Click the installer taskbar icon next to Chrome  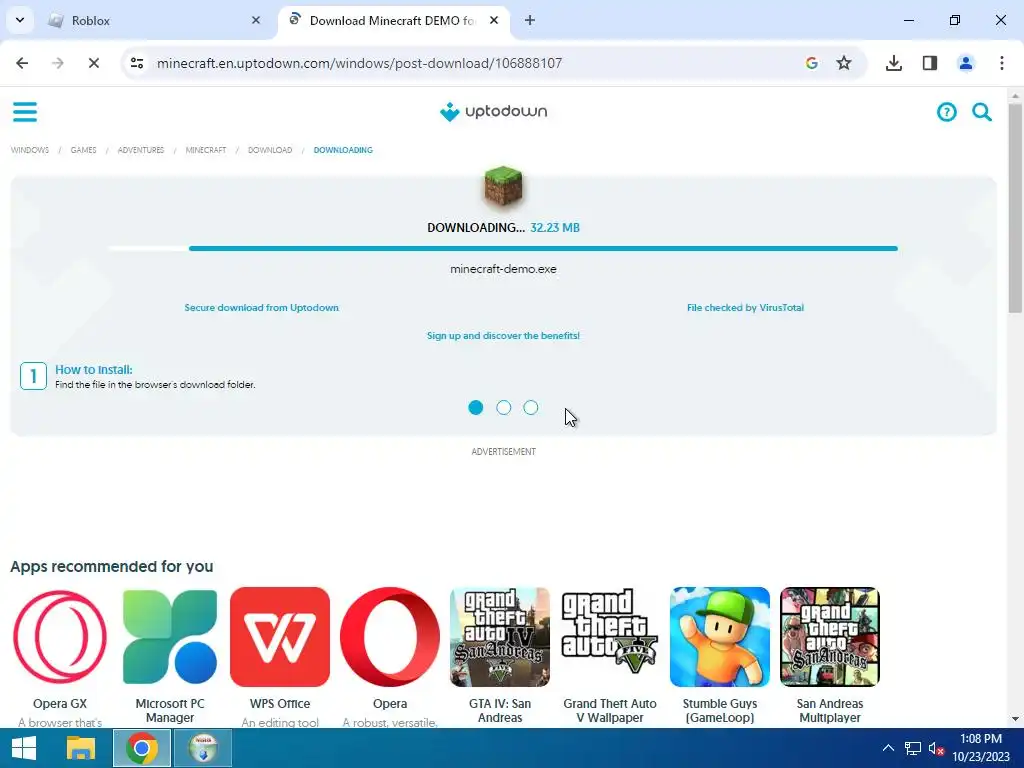coord(203,748)
